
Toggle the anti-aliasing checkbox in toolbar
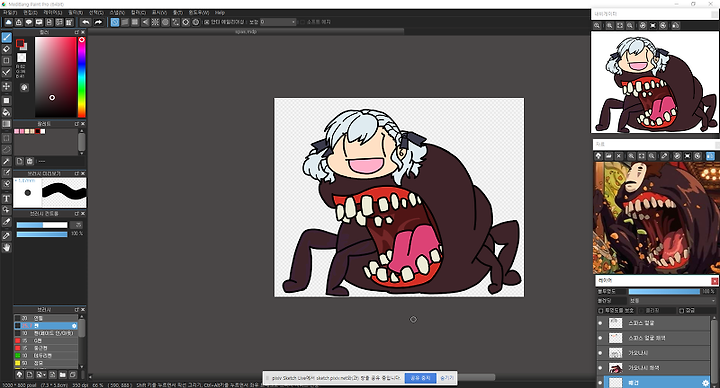207,22
